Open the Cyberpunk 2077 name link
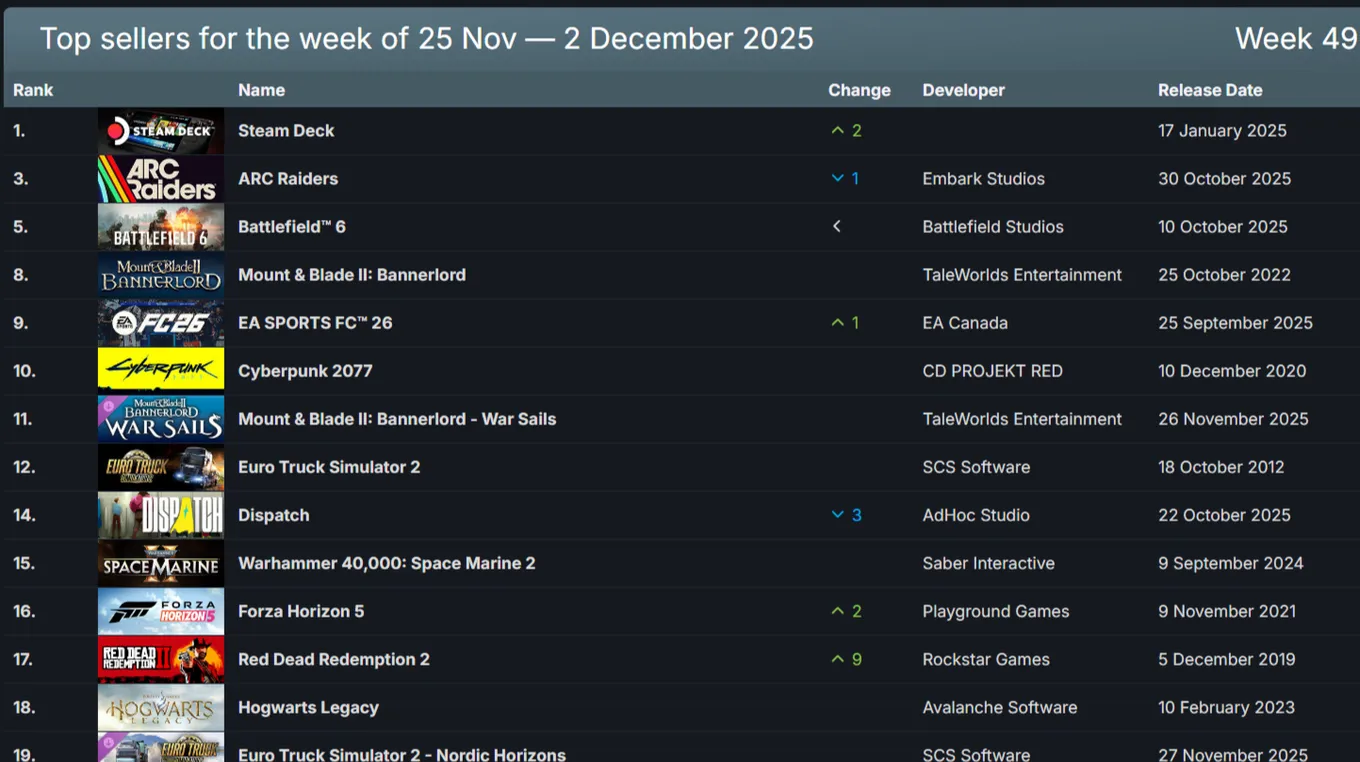Image resolution: width=1360 pixels, height=762 pixels. [305, 371]
